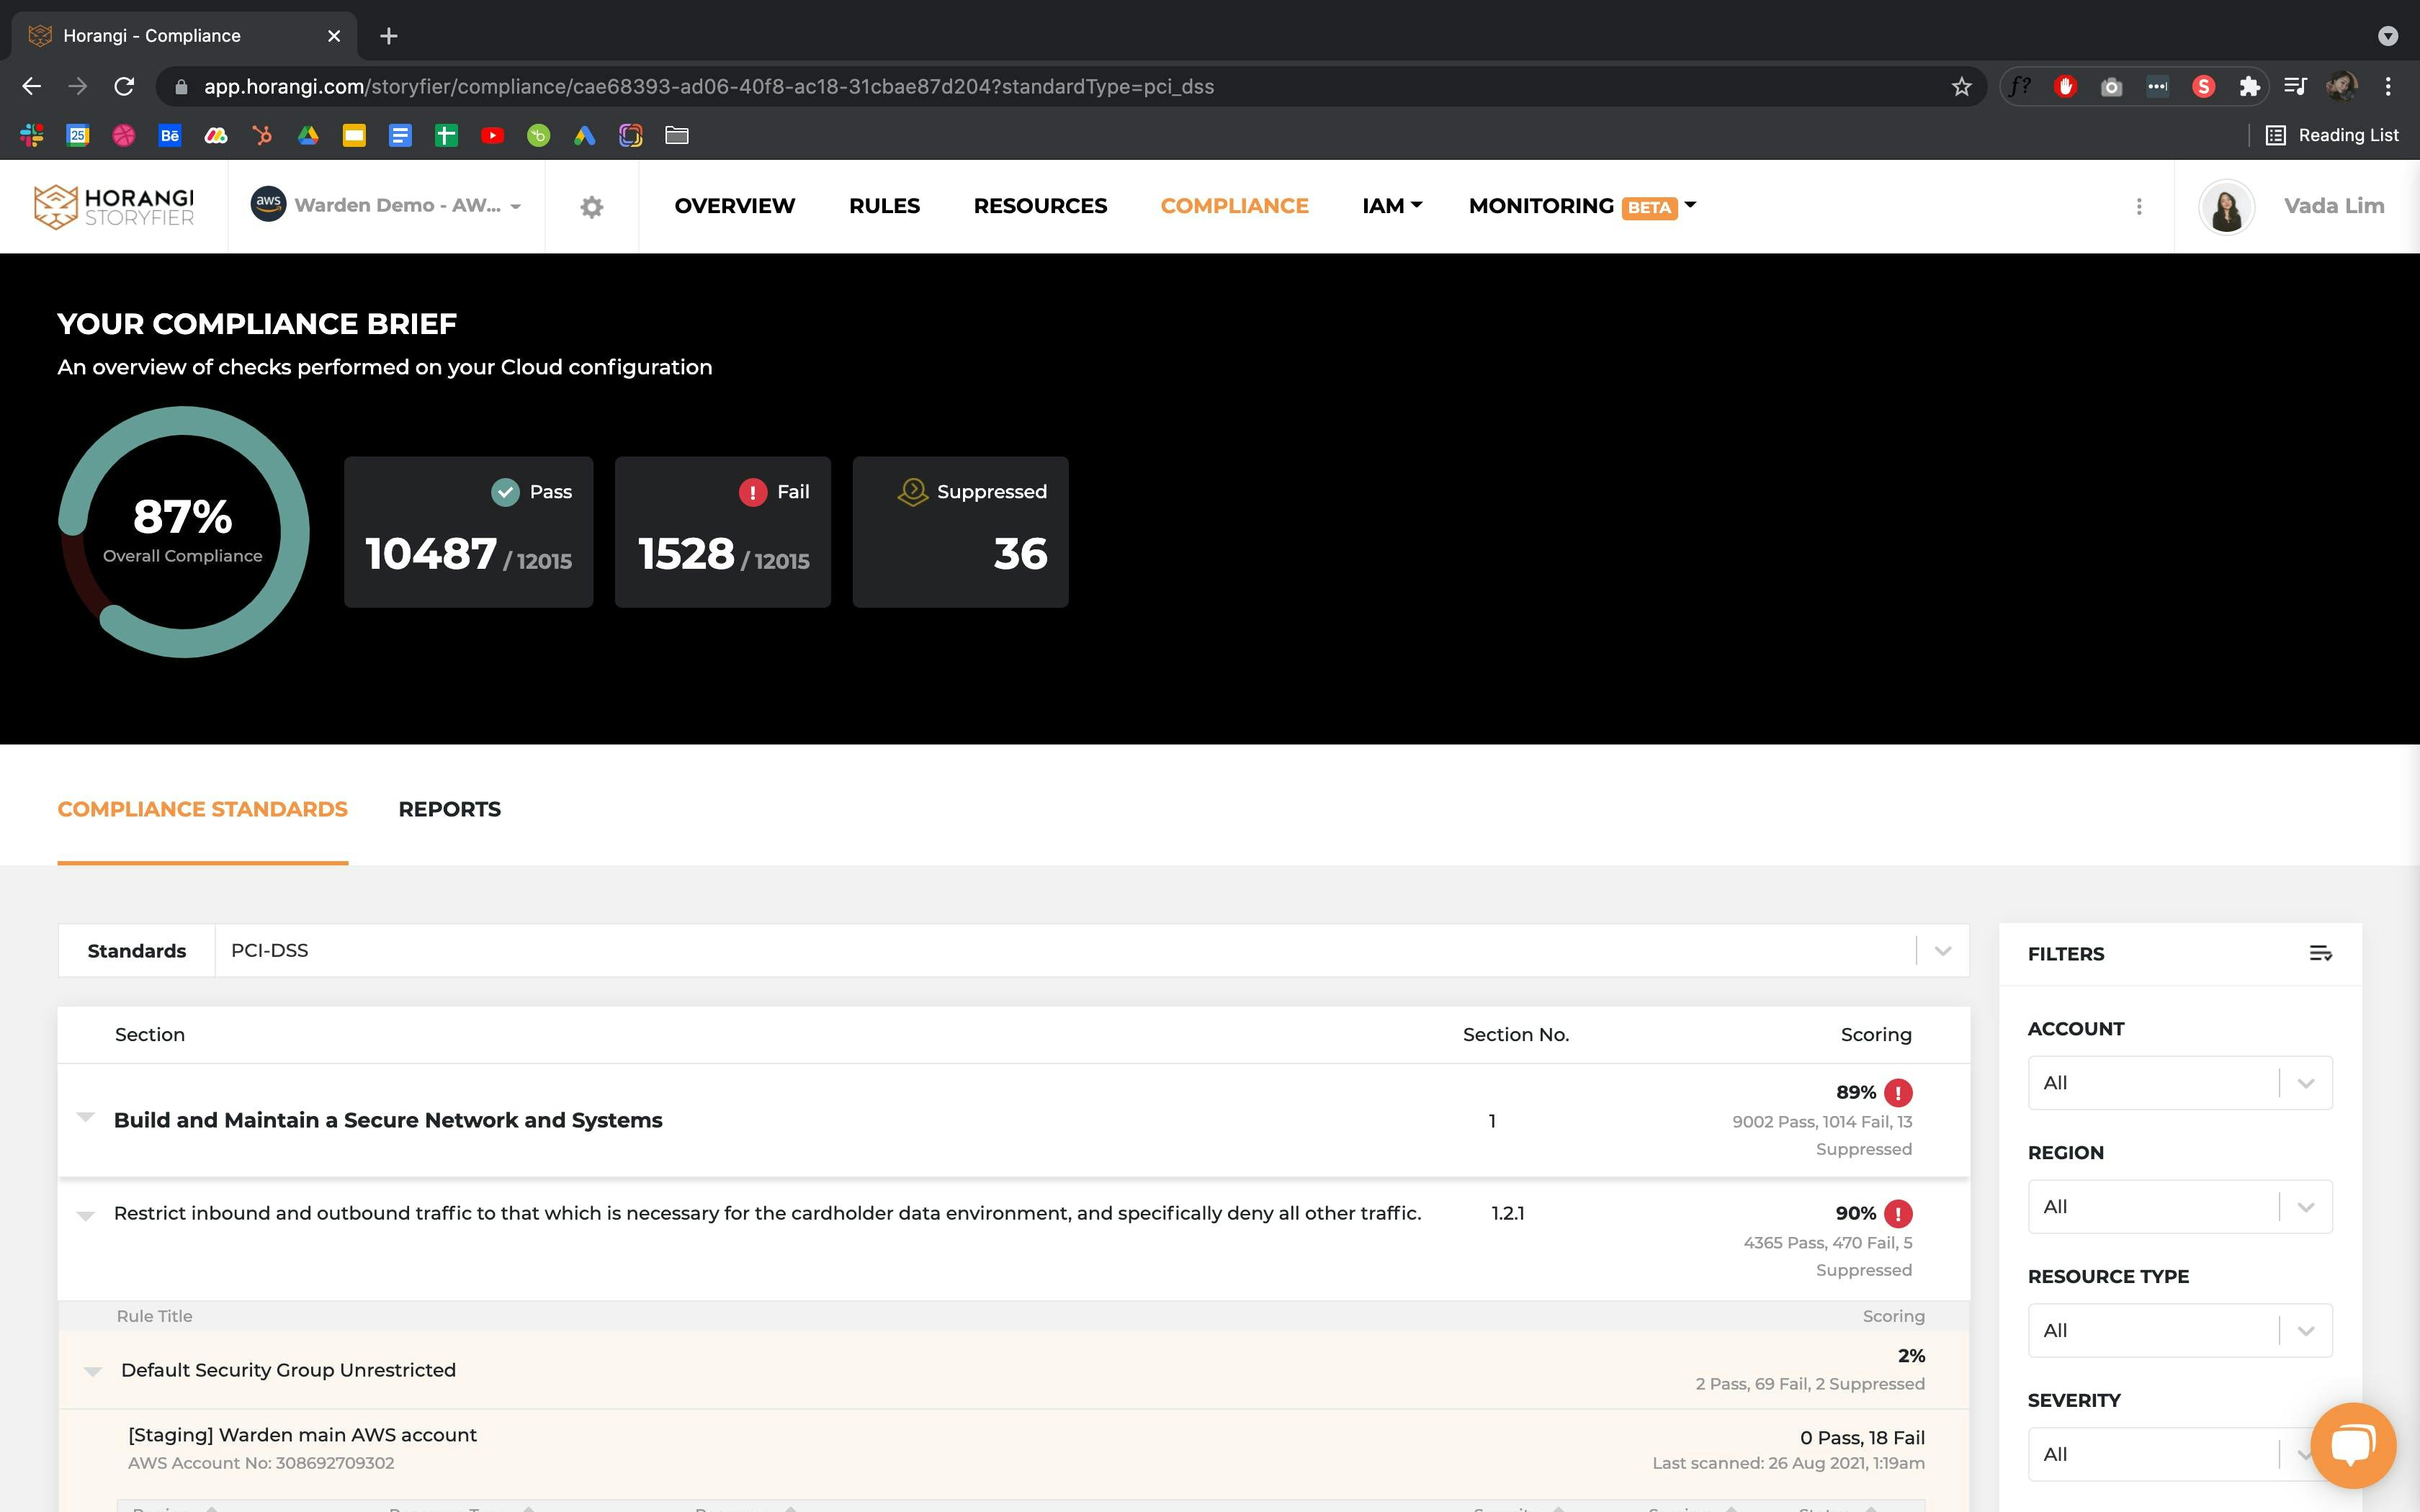Click the Fail count card

click(x=722, y=532)
